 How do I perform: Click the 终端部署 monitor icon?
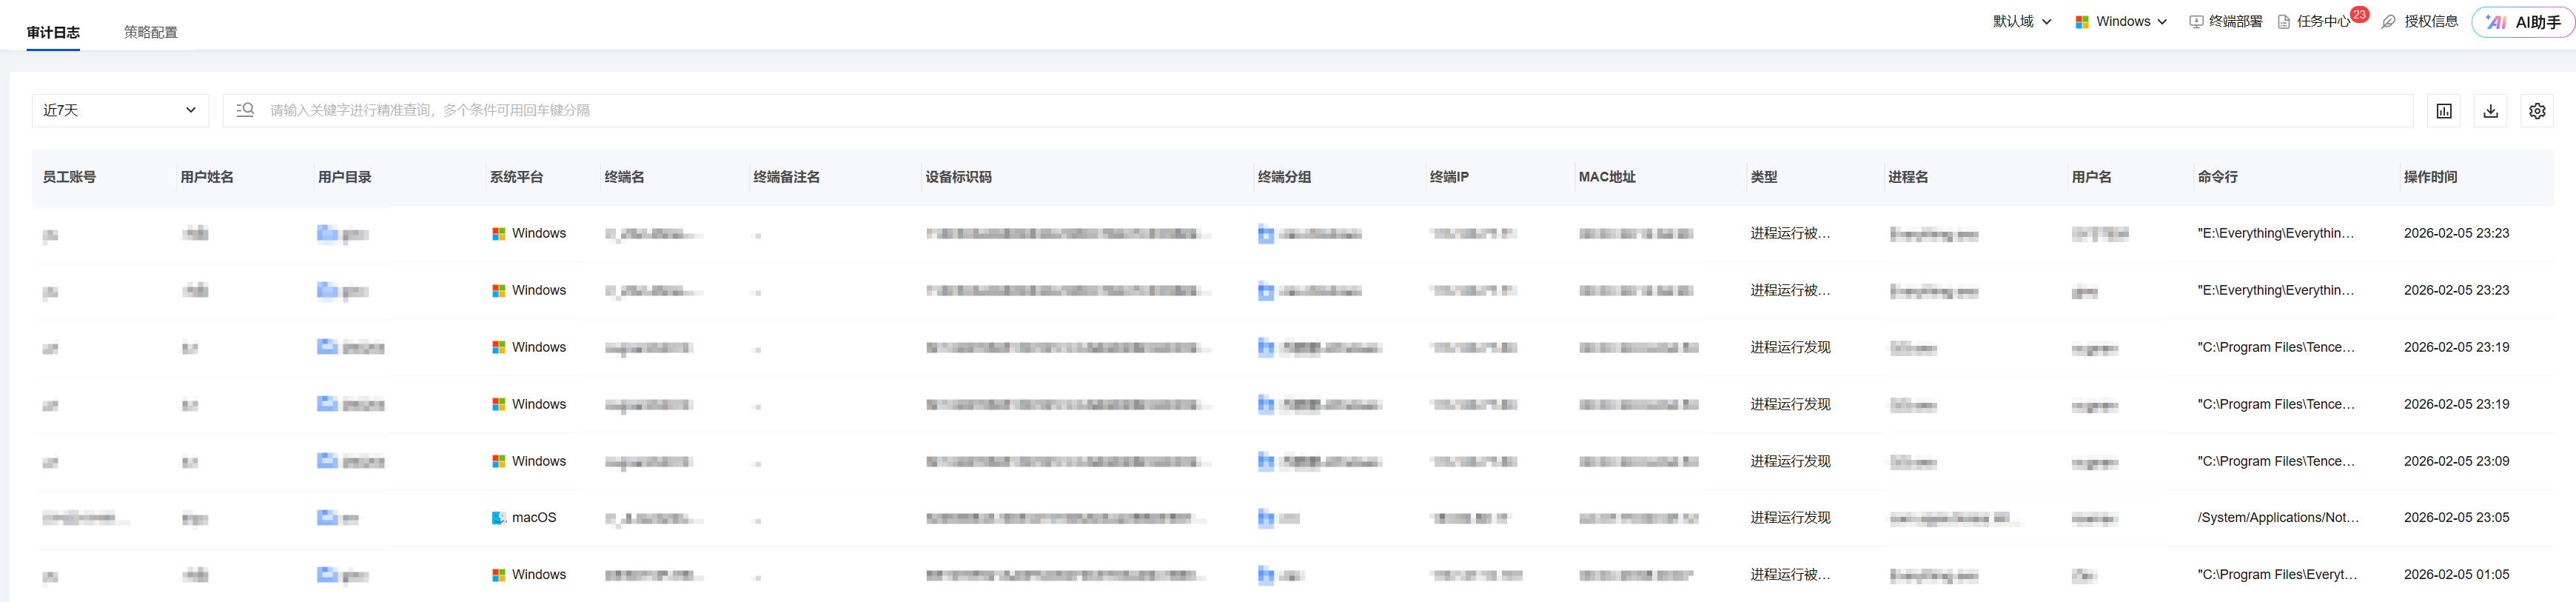2196,22
